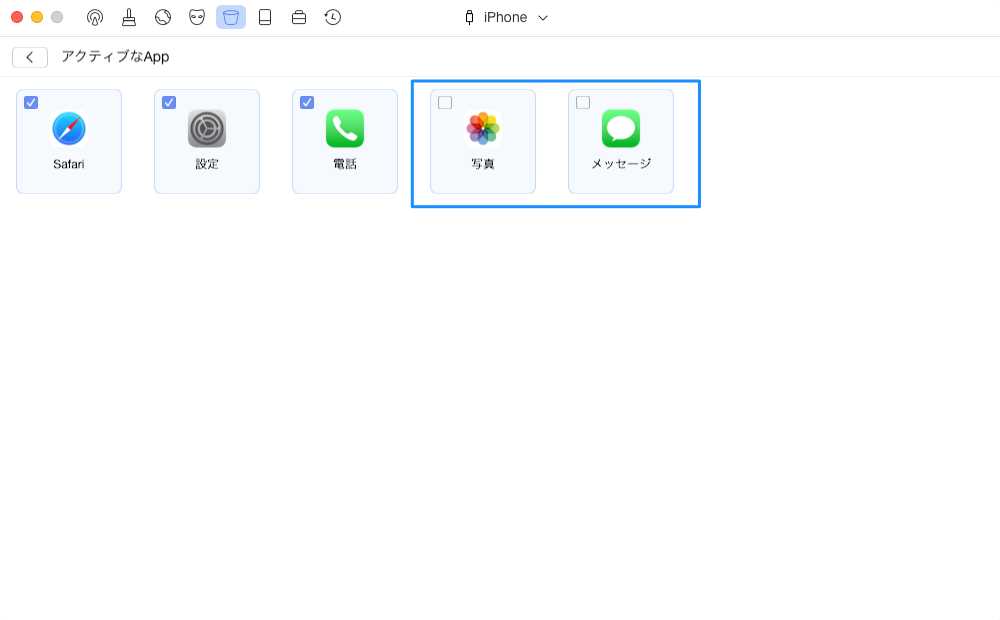Click the 写真 label text
Screen dimensions: 1000x620
pos(483,164)
